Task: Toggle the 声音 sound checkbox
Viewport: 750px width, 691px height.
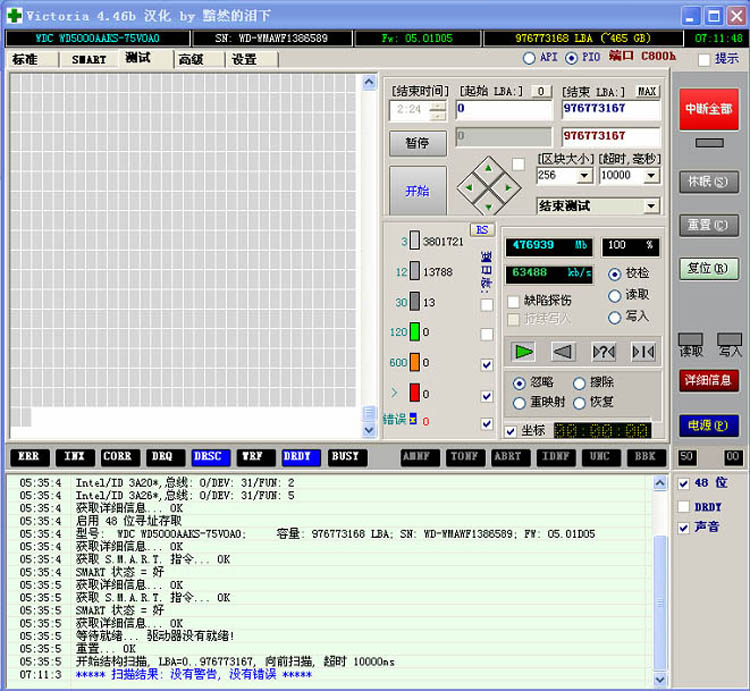Action: pyautogui.click(x=684, y=528)
